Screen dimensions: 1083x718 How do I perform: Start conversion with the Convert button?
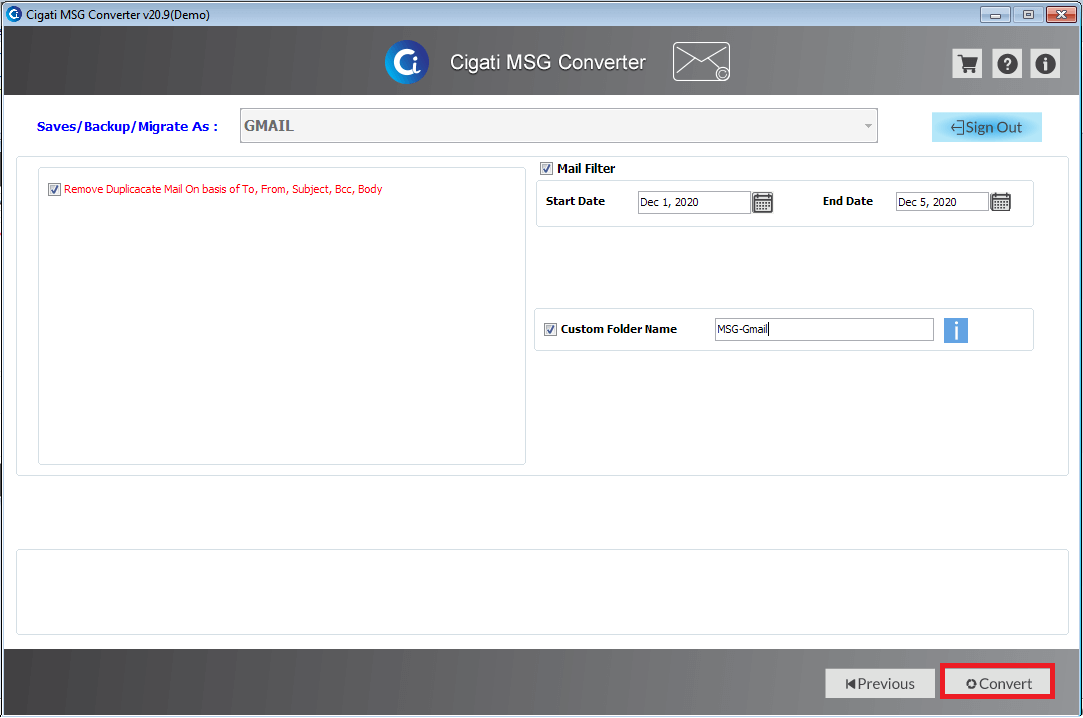click(997, 683)
